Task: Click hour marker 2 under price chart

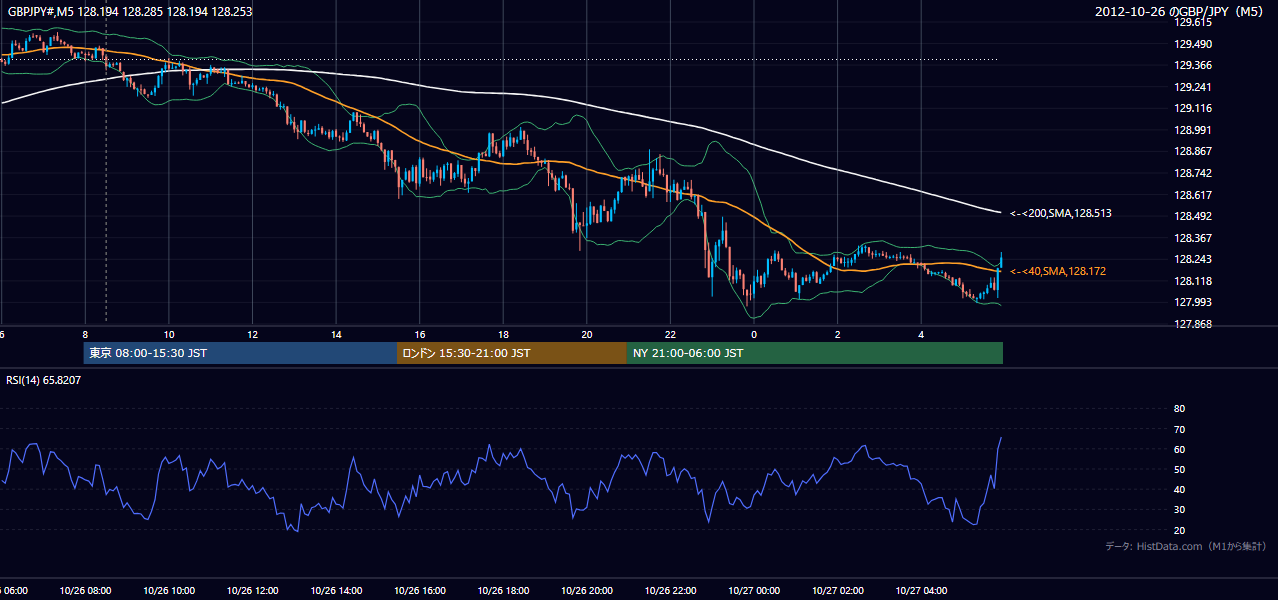Action: click(x=837, y=334)
